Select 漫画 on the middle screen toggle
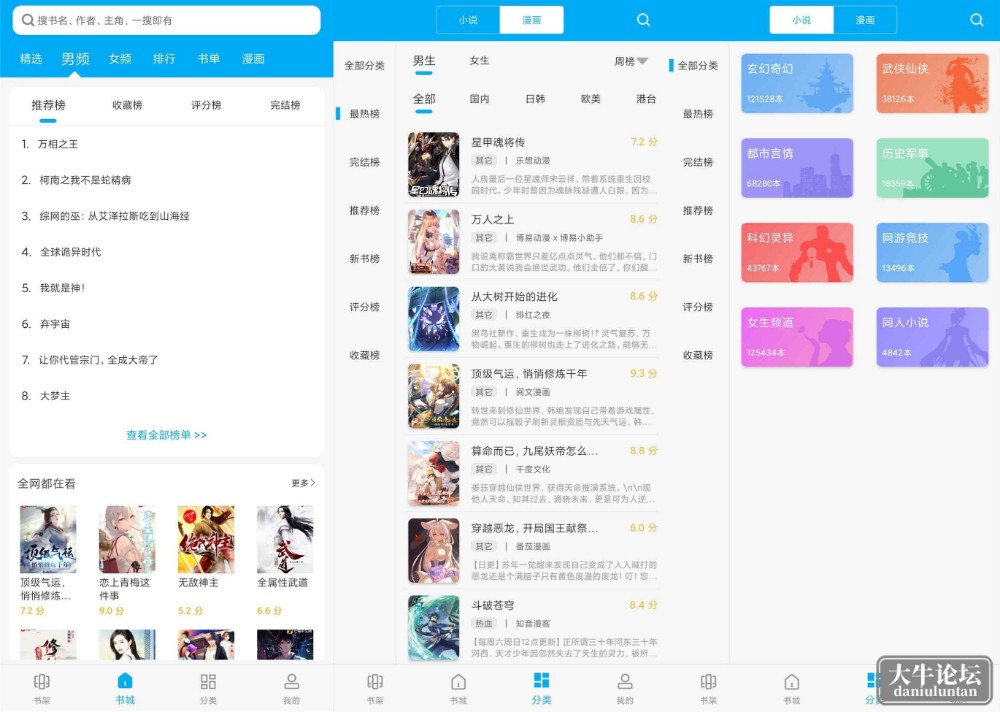Viewport: 1000px width, 712px height. pyautogui.click(x=532, y=20)
